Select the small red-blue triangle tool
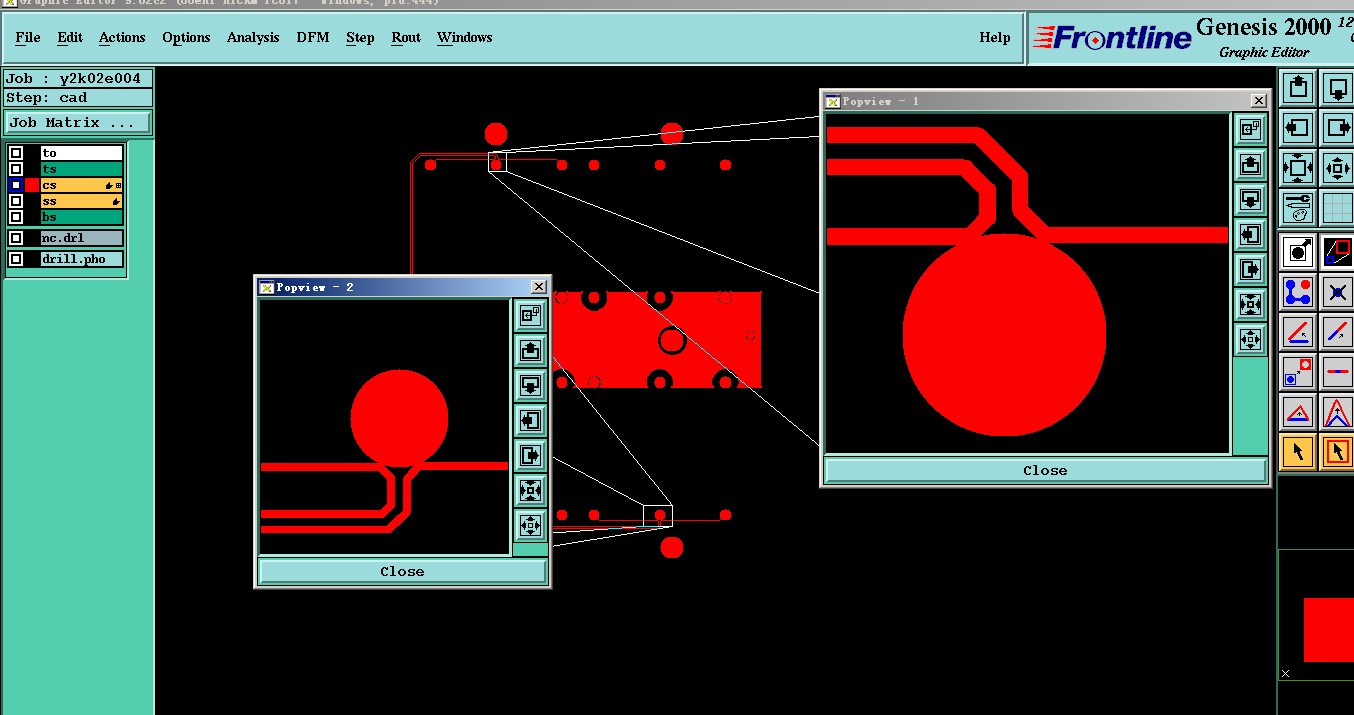The image size is (1354, 715). click(x=1298, y=412)
